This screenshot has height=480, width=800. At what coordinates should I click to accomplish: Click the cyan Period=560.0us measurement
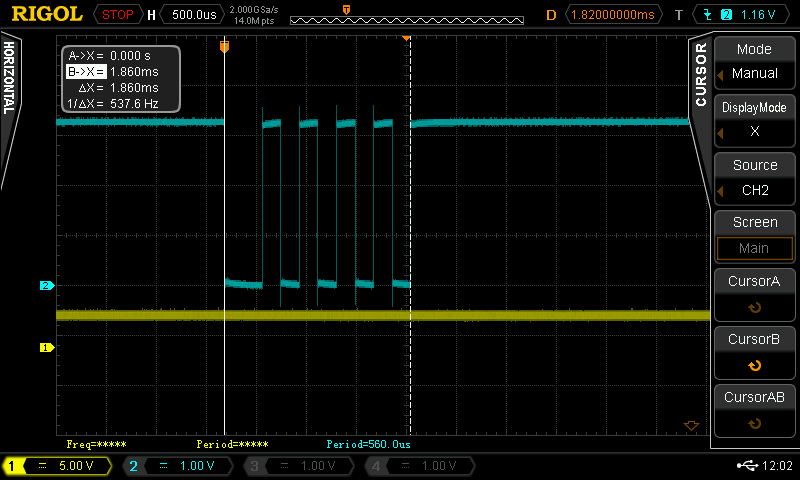pos(368,444)
